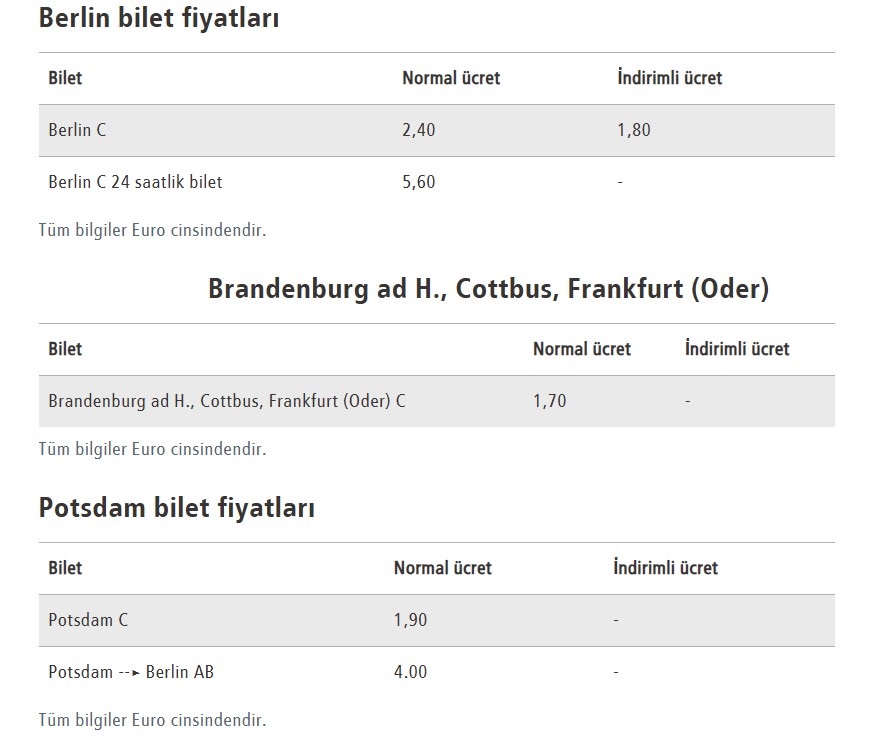Screen dimensions: 875x748
Task: Click 'Normal ücret' column header in Berlin table
Action: (451, 78)
